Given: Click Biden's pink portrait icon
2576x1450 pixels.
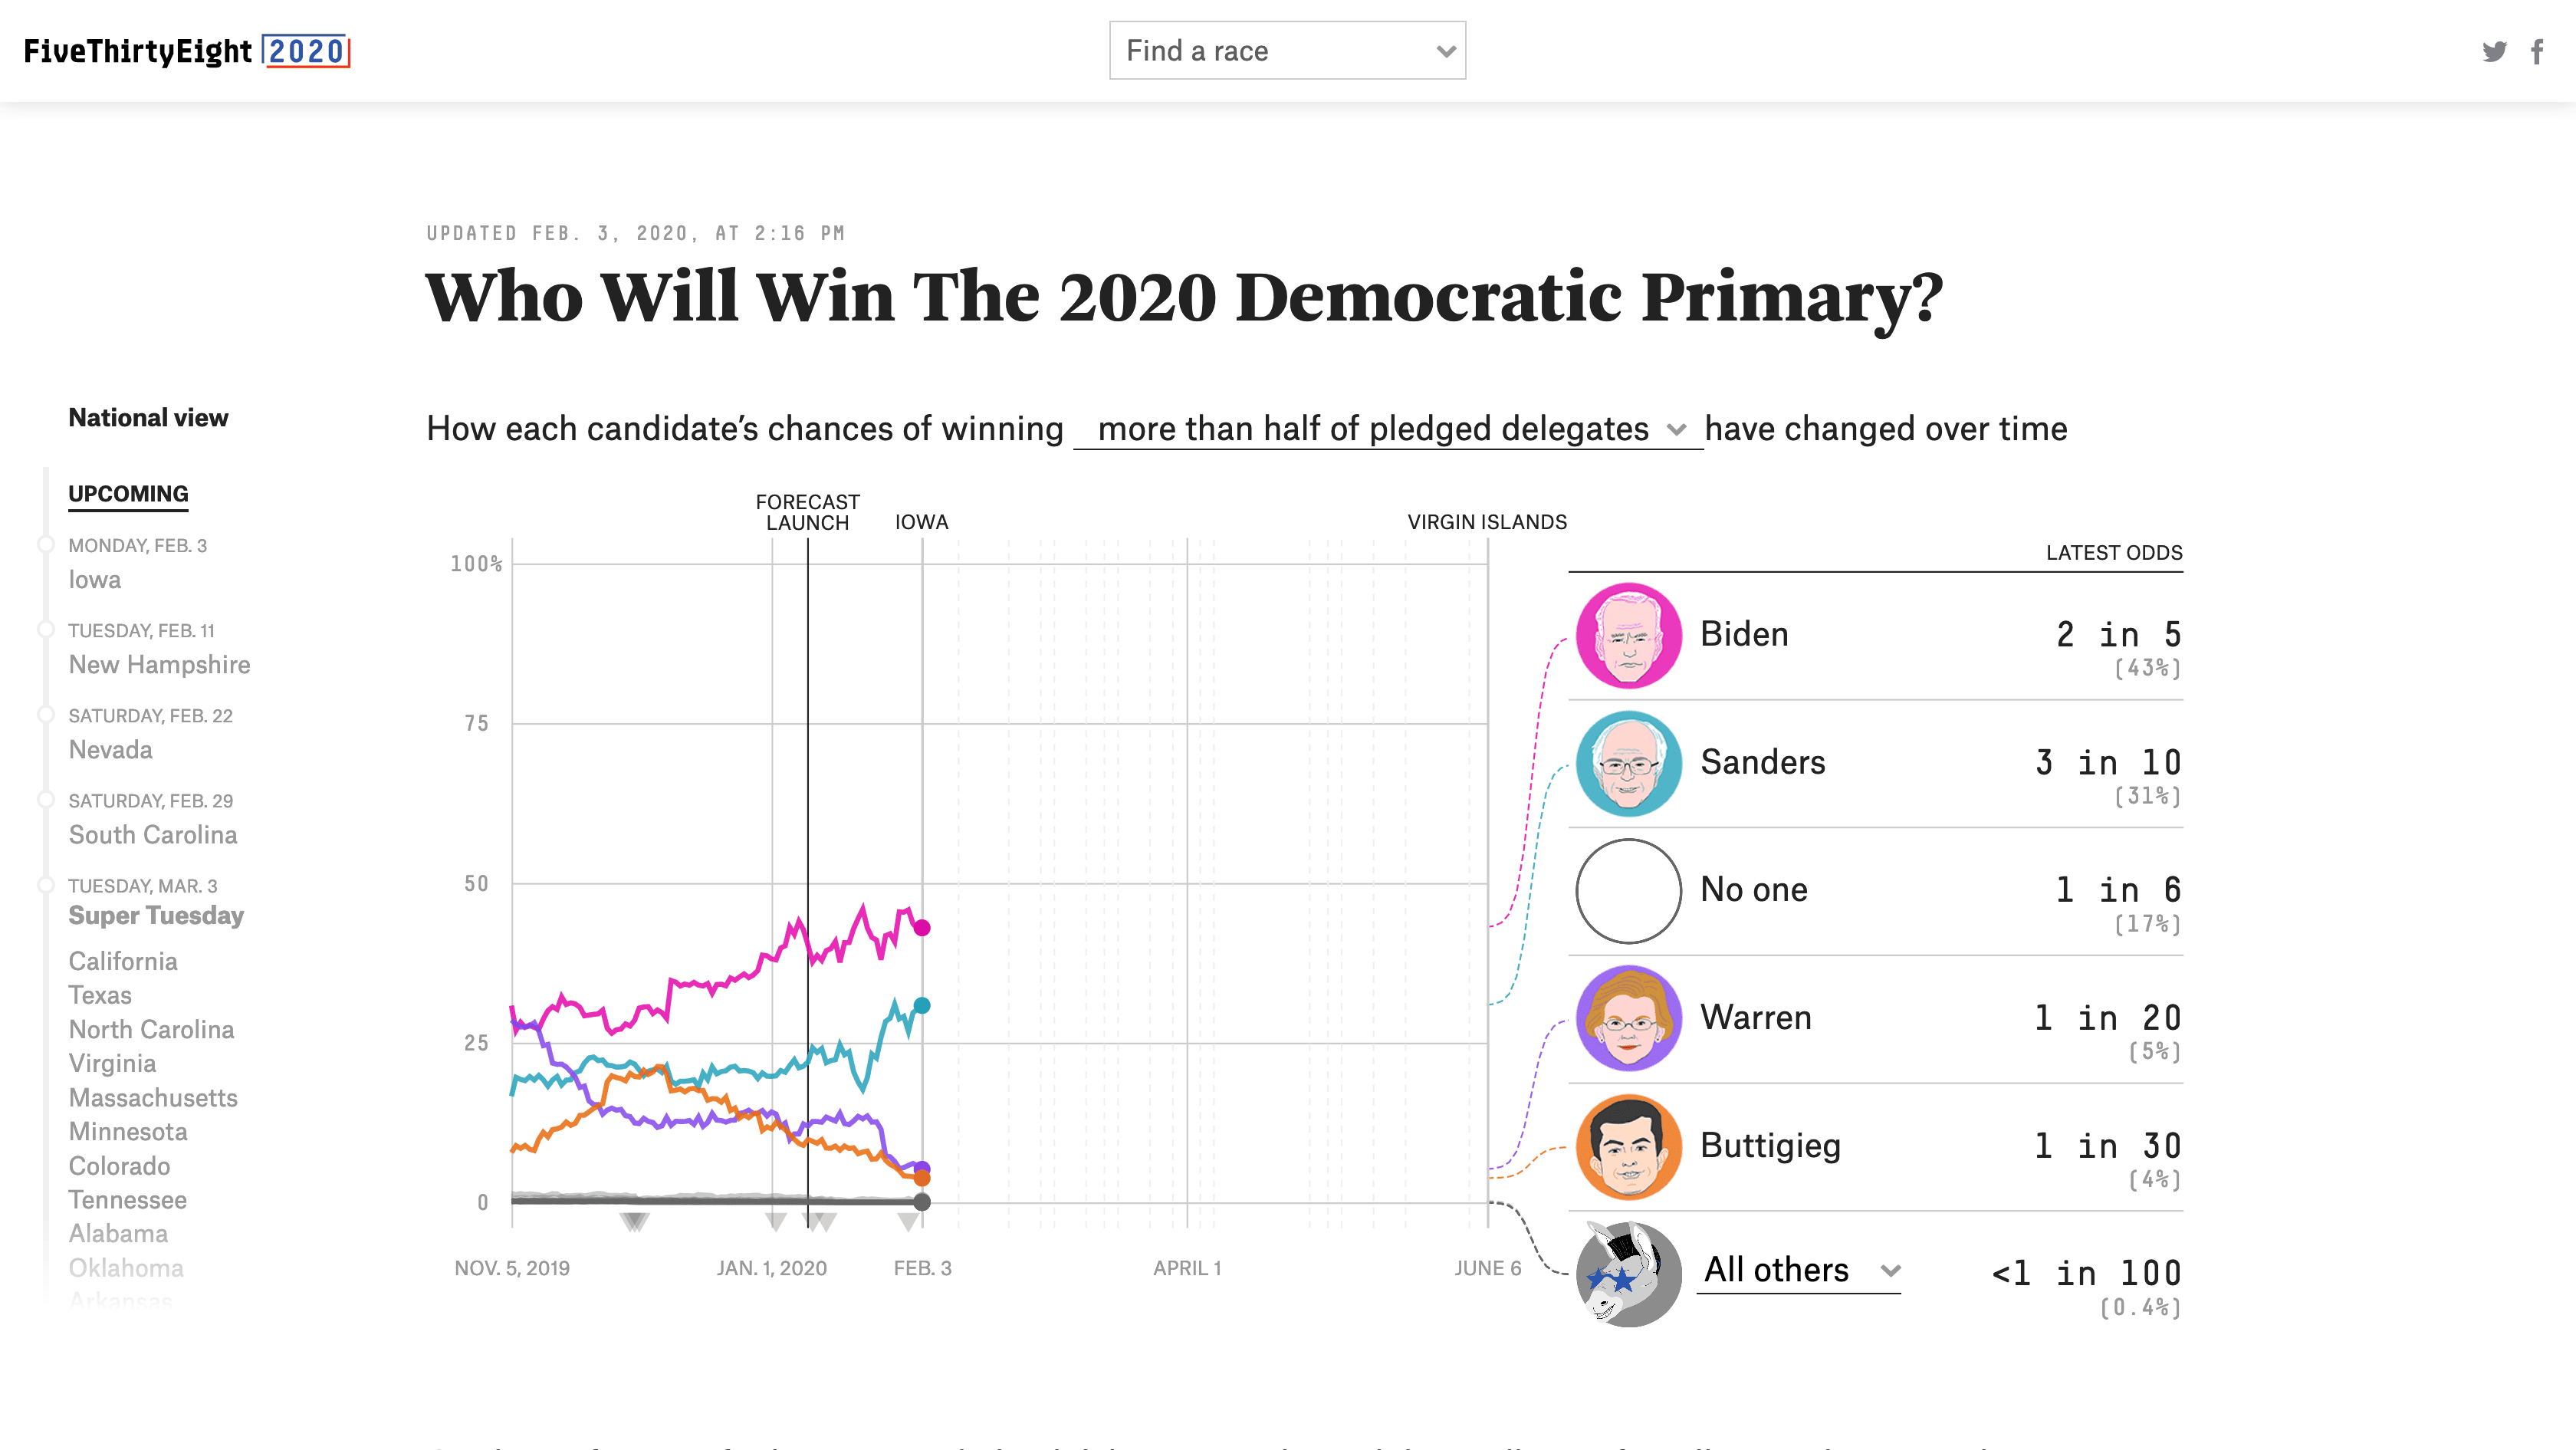Looking at the screenshot, I should coord(1628,635).
